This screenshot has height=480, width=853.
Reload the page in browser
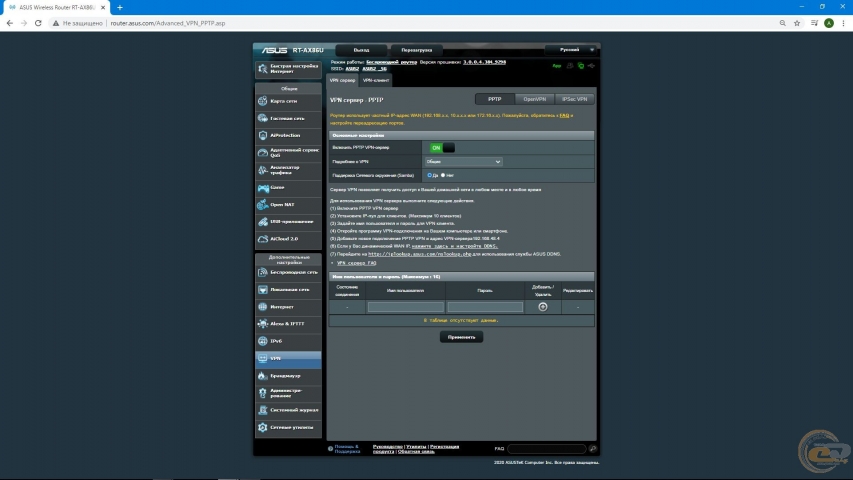(x=38, y=23)
